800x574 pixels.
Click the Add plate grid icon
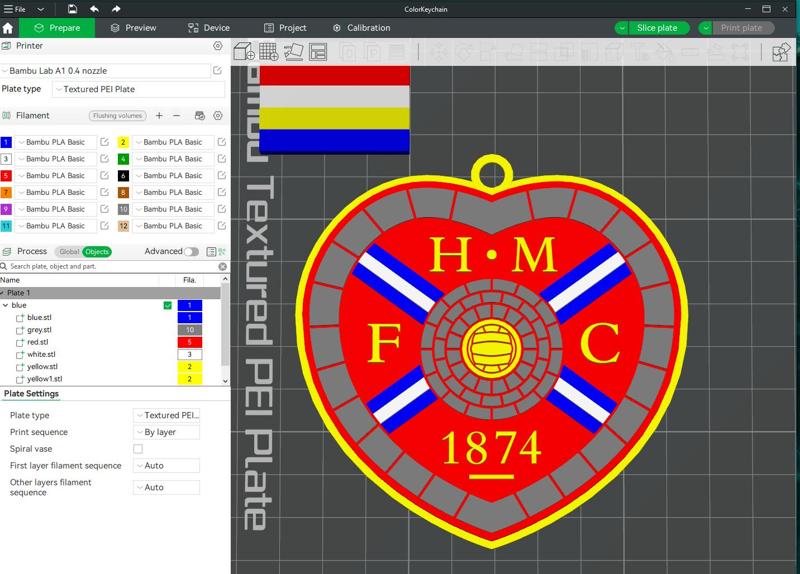(x=268, y=52)
